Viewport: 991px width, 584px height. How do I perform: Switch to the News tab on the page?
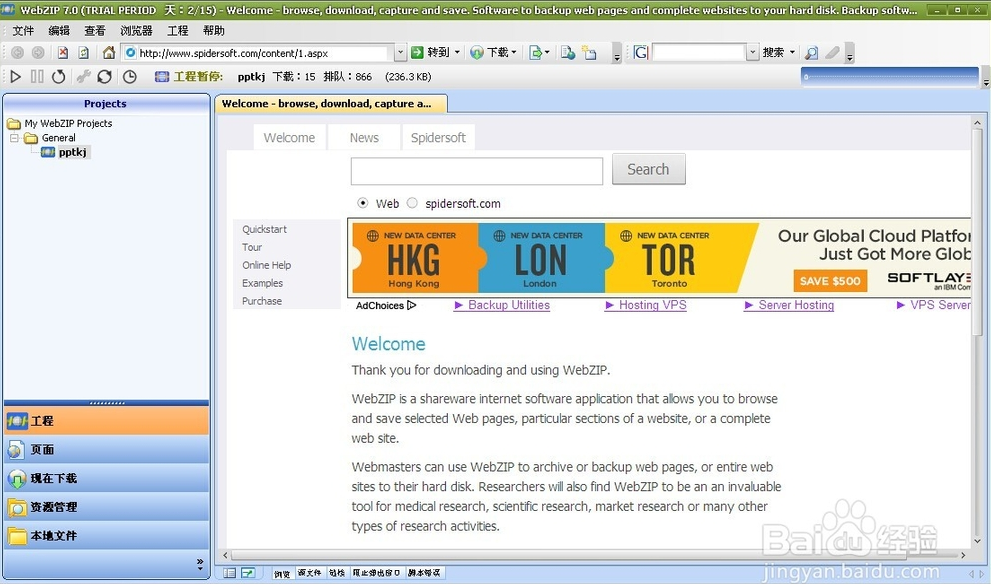pyautogui.click(x=364, y=138)
